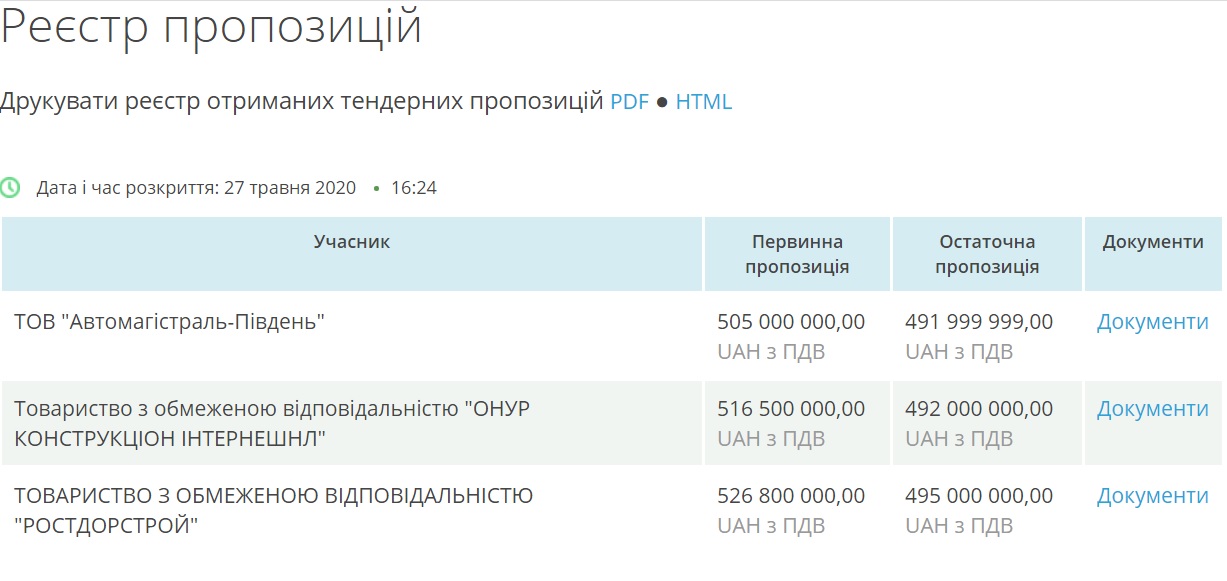Select participant ОНУР КОНСТРУКЦІОН ІНТЕРНЕШНЛ
The image size is (1227, 581).
point(272,423)
